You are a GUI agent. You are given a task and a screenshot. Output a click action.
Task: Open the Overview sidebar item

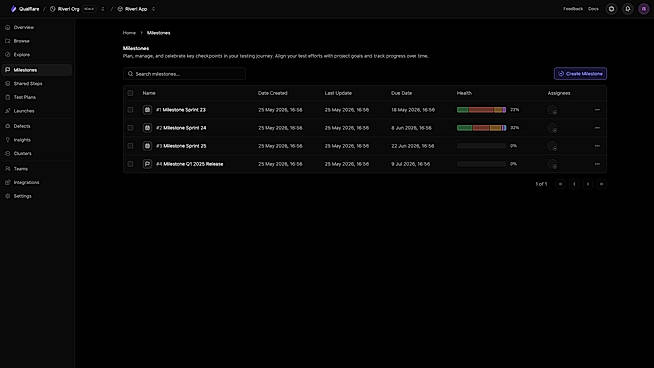(37, 28)
